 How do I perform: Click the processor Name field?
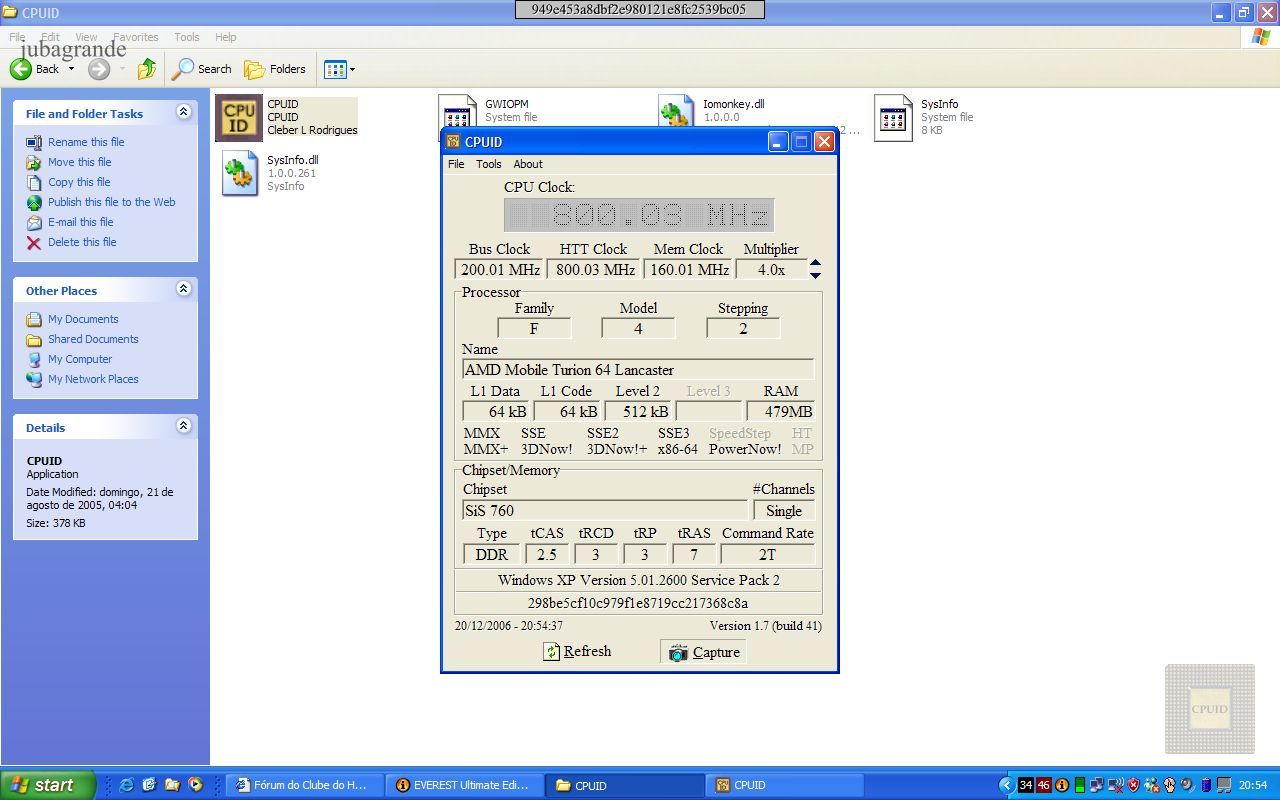pos(638,370)
